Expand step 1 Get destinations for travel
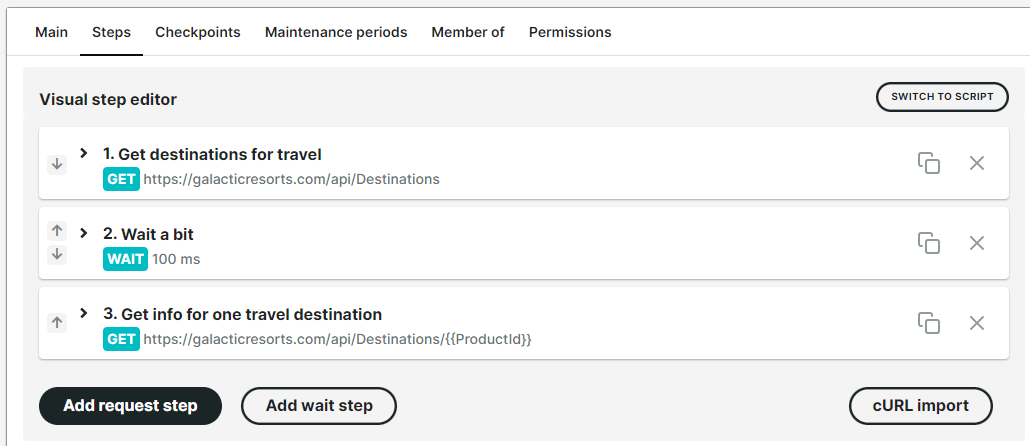The height and width of the screenshot is (446, 1030). (x=84, y=153)
